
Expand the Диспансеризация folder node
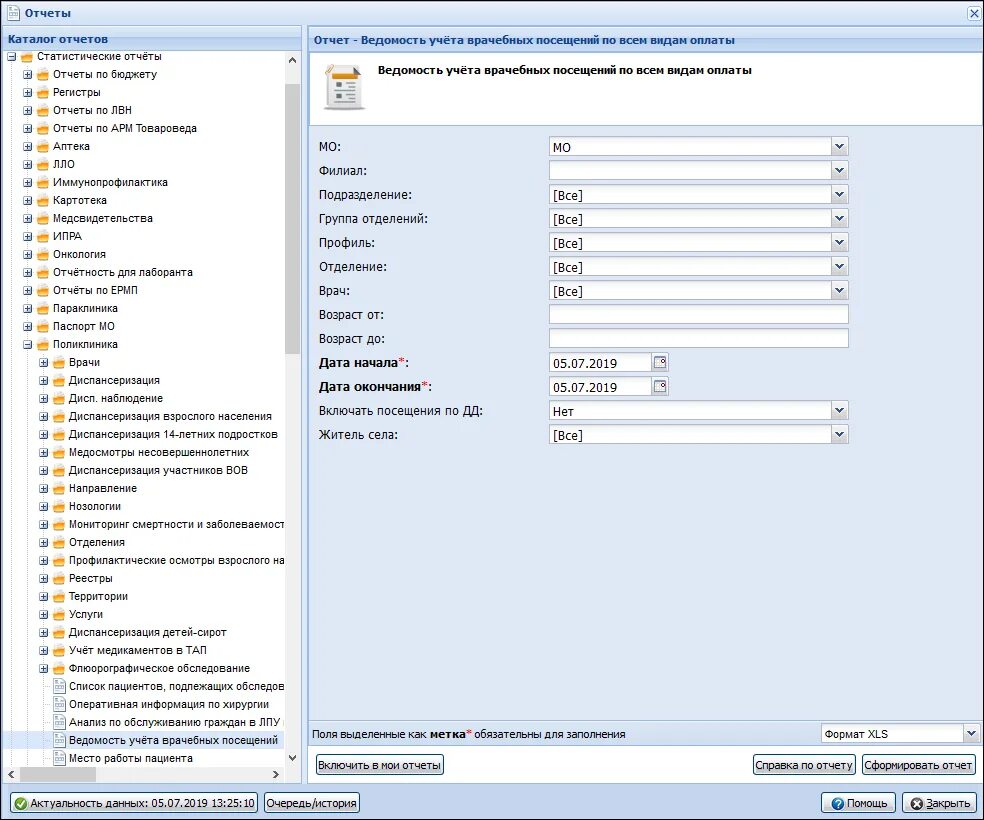[x=43, y=380]
